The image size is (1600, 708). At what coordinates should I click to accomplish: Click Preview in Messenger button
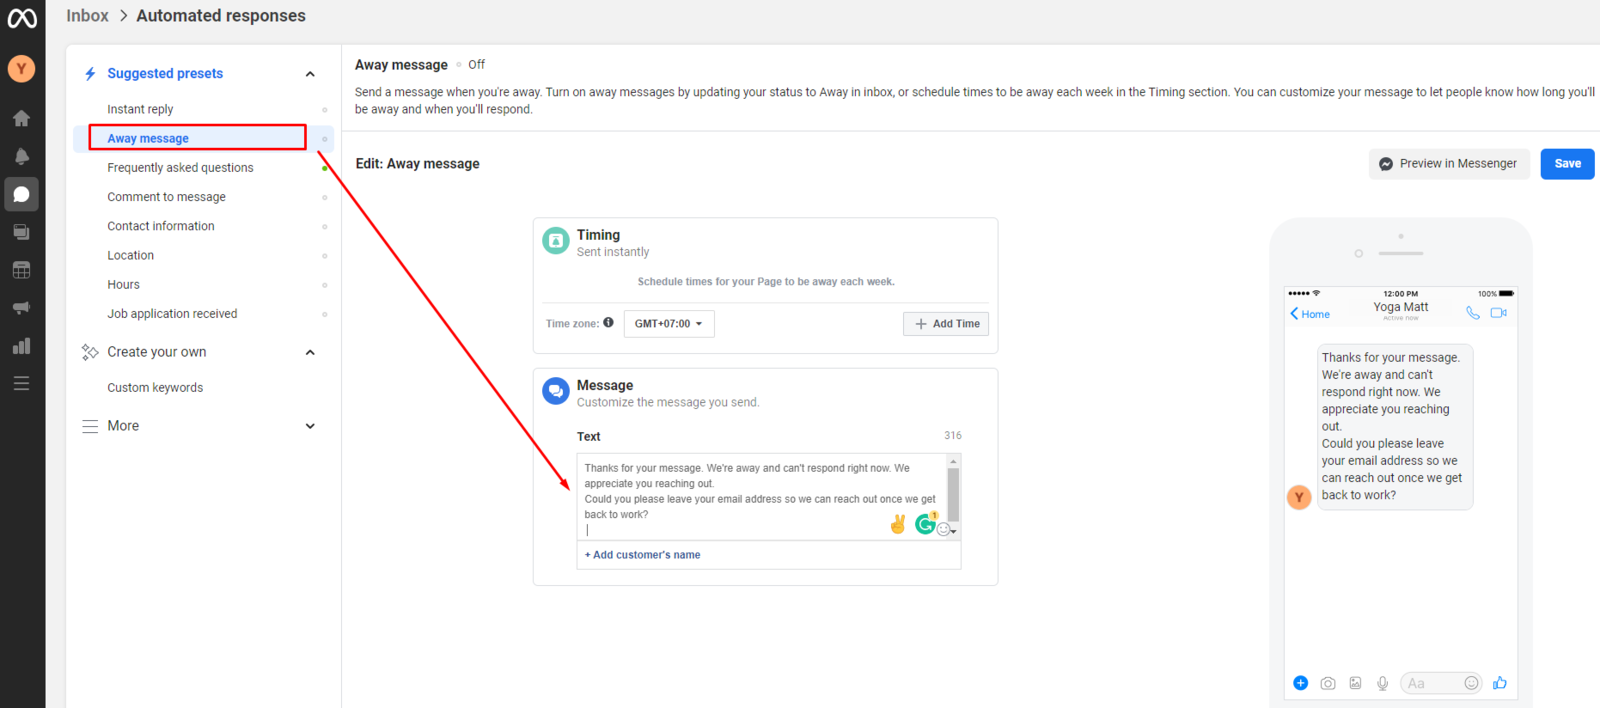[x=1448, y=164]
